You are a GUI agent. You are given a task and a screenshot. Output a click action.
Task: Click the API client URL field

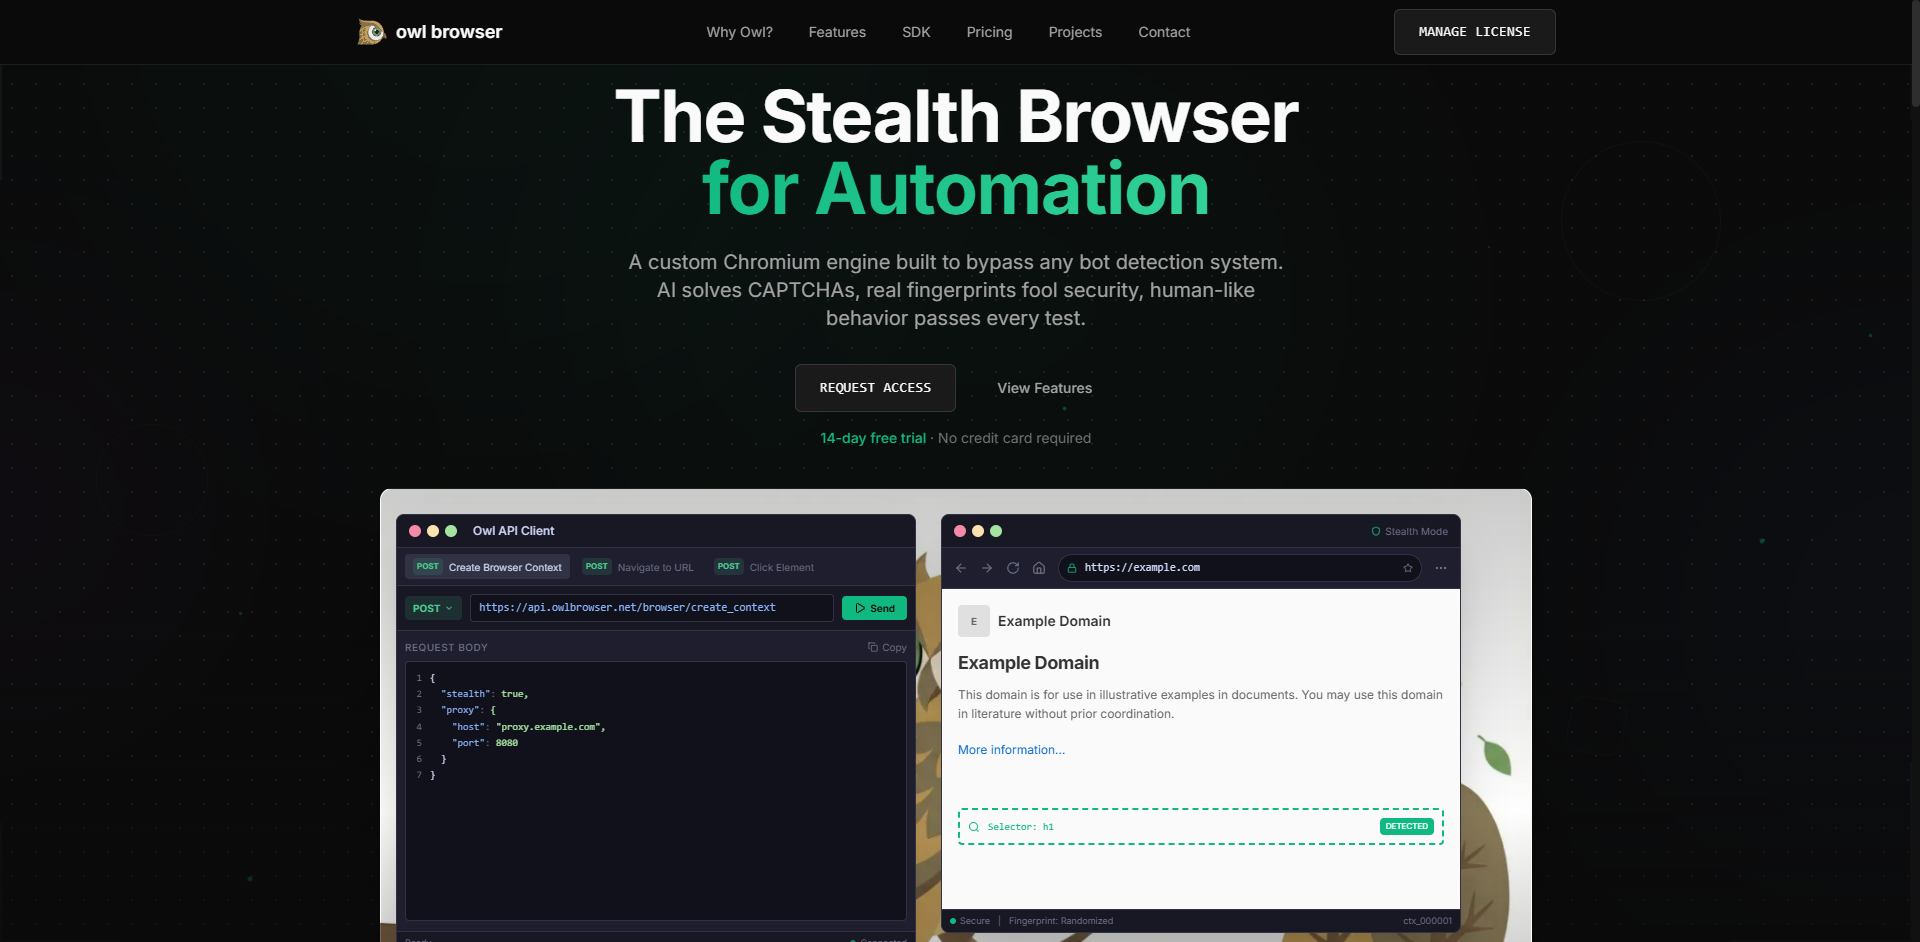point(651,607)
